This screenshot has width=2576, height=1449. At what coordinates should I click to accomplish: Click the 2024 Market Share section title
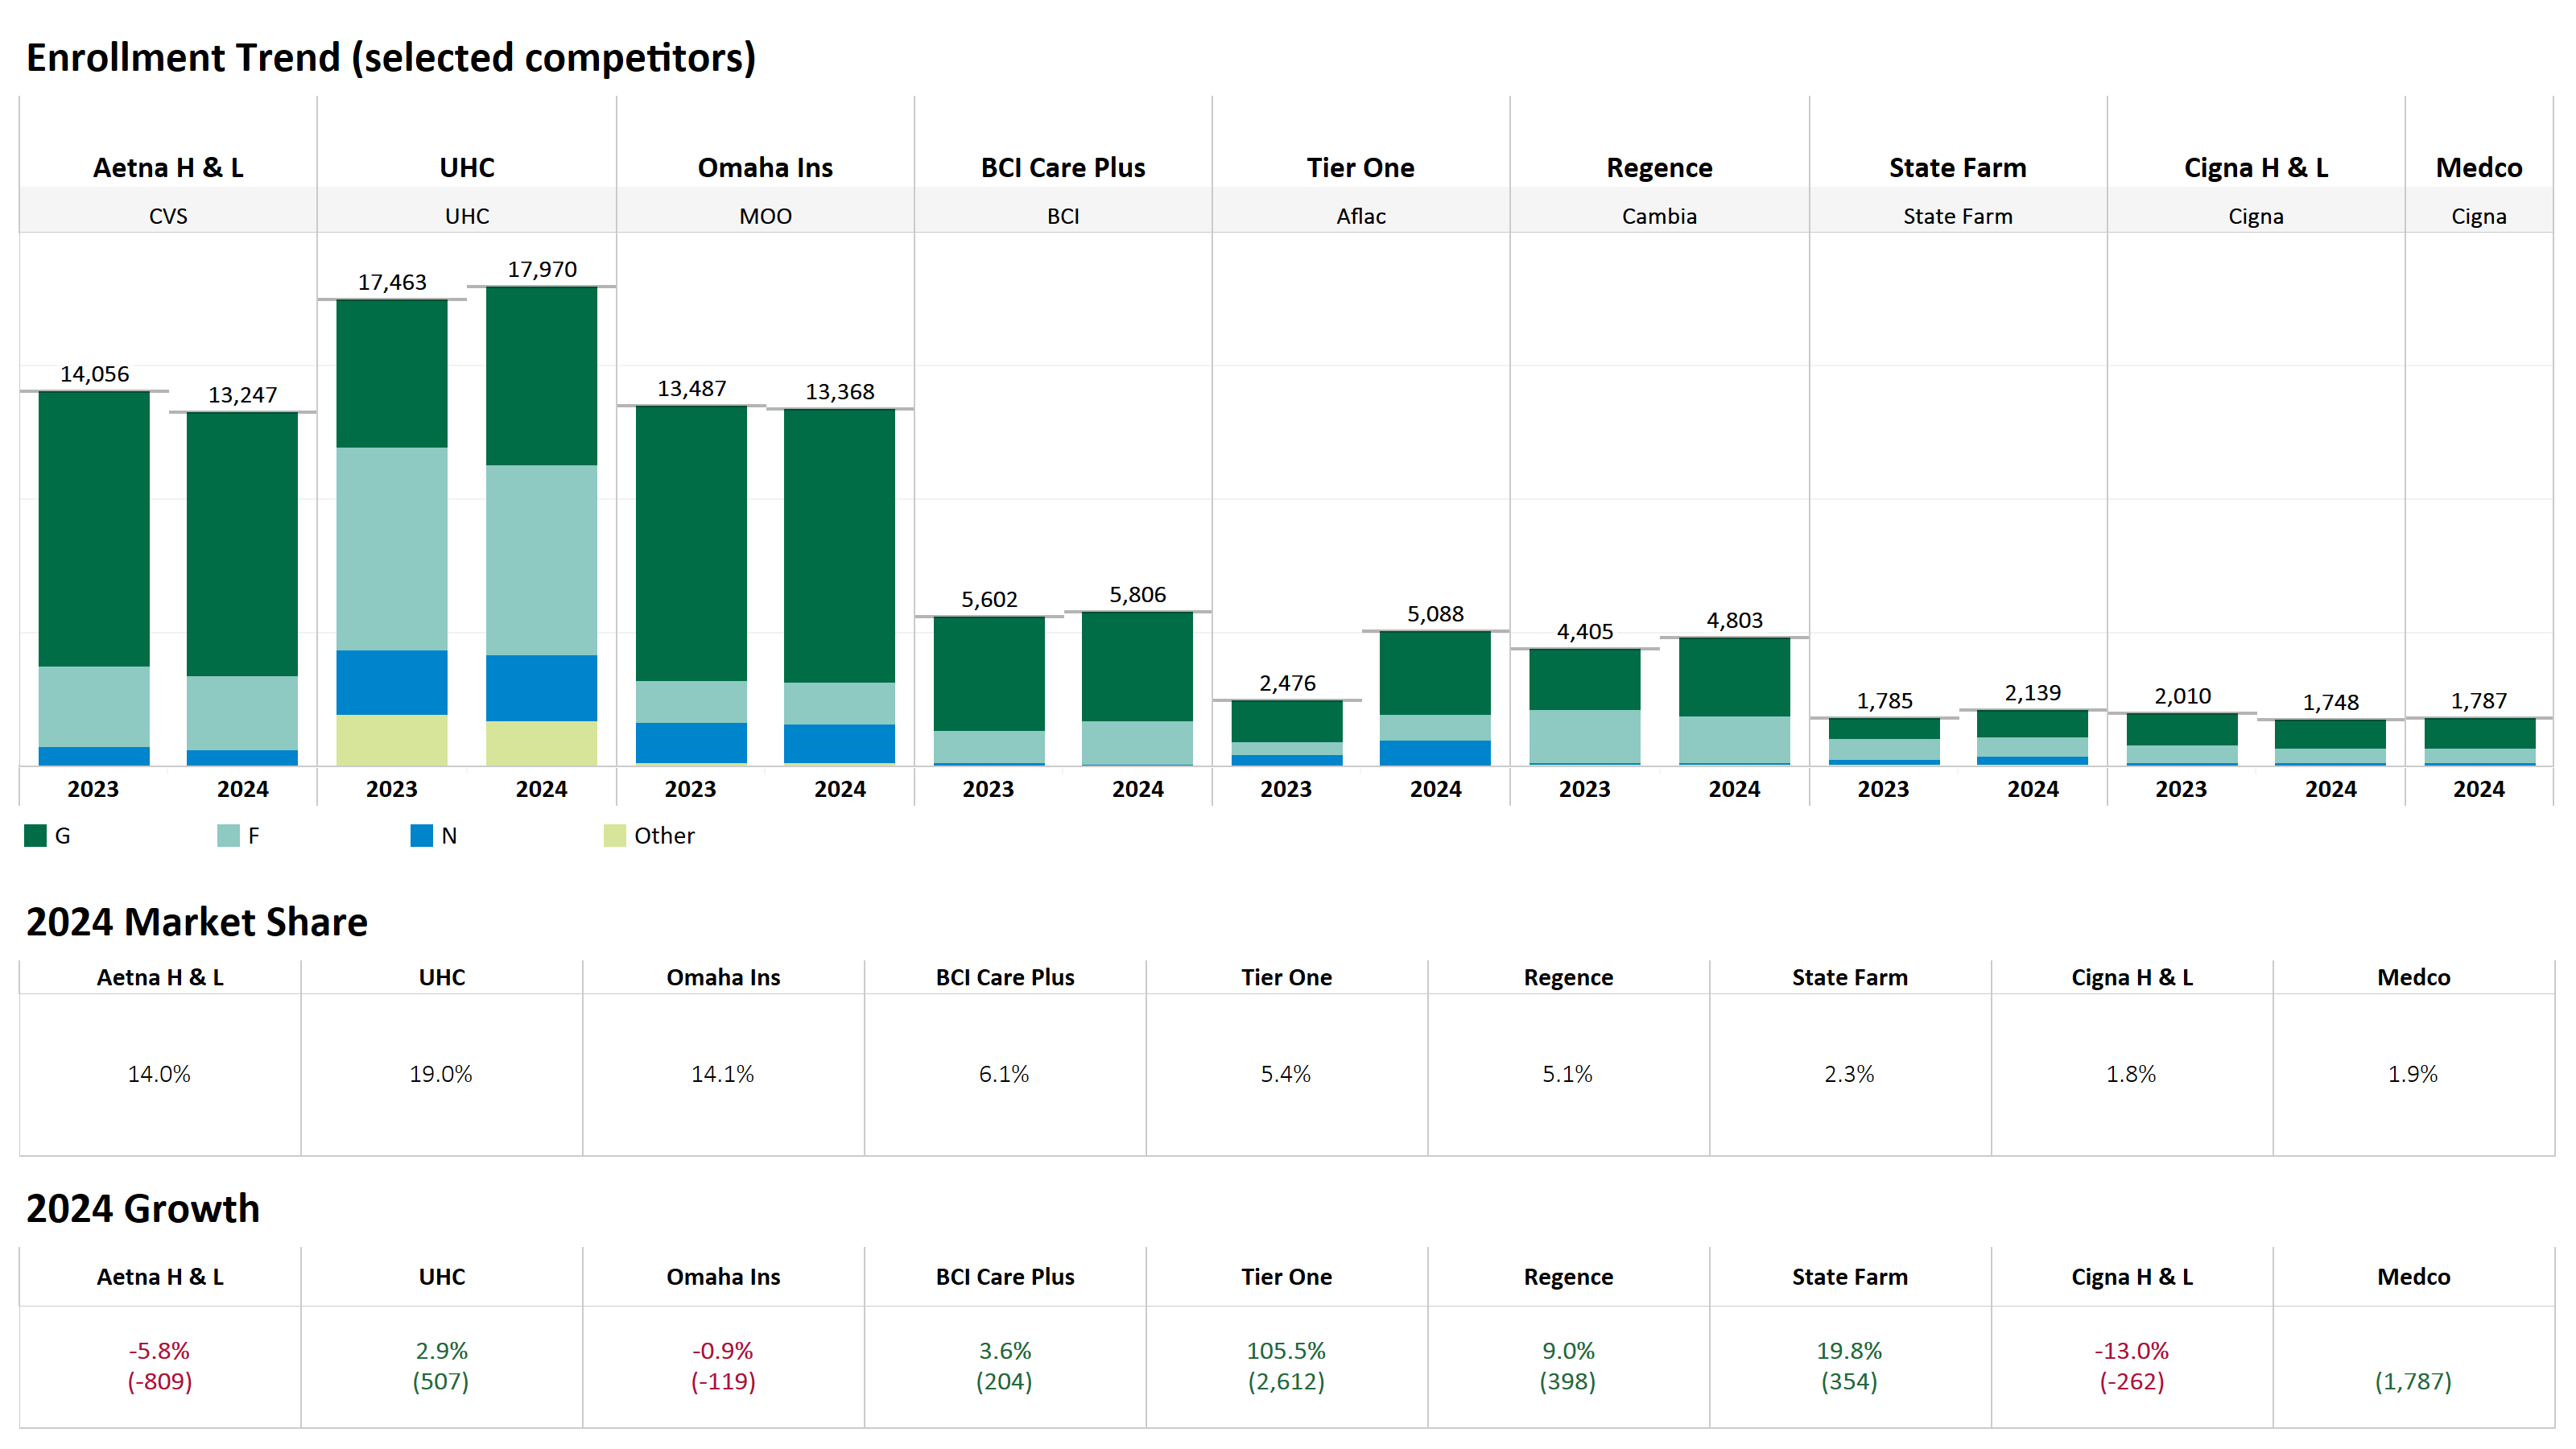[x=197, y=921]
